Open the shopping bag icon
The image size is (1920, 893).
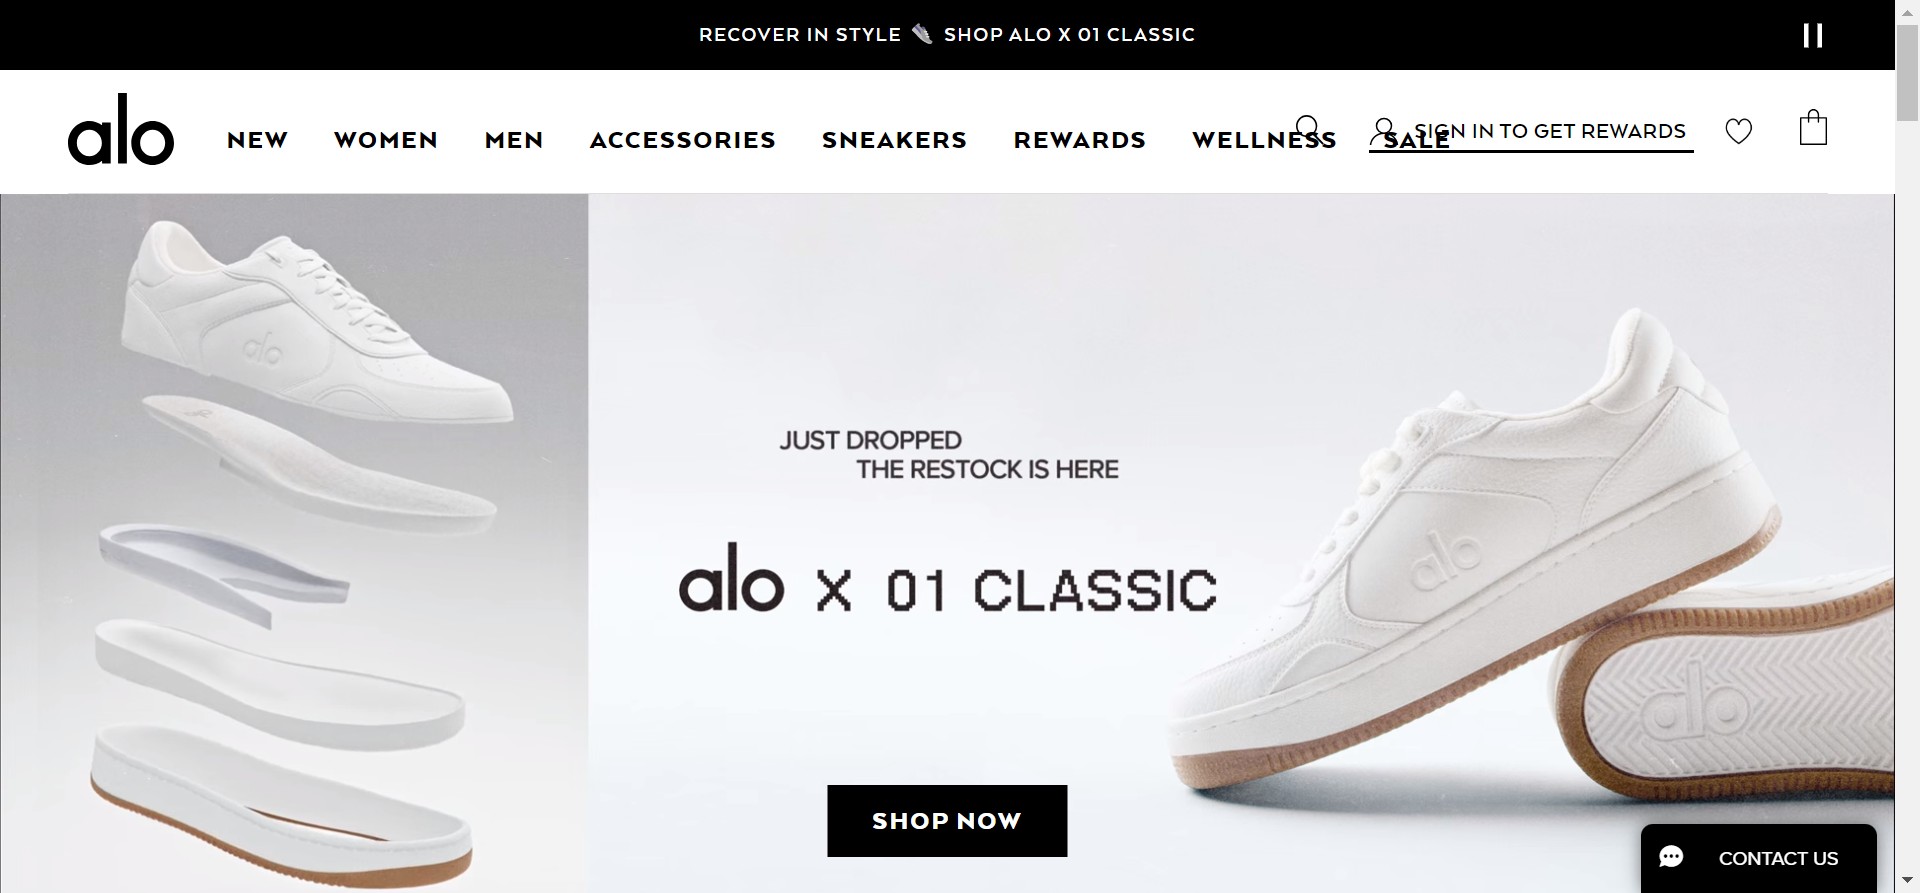point(1813,128)
